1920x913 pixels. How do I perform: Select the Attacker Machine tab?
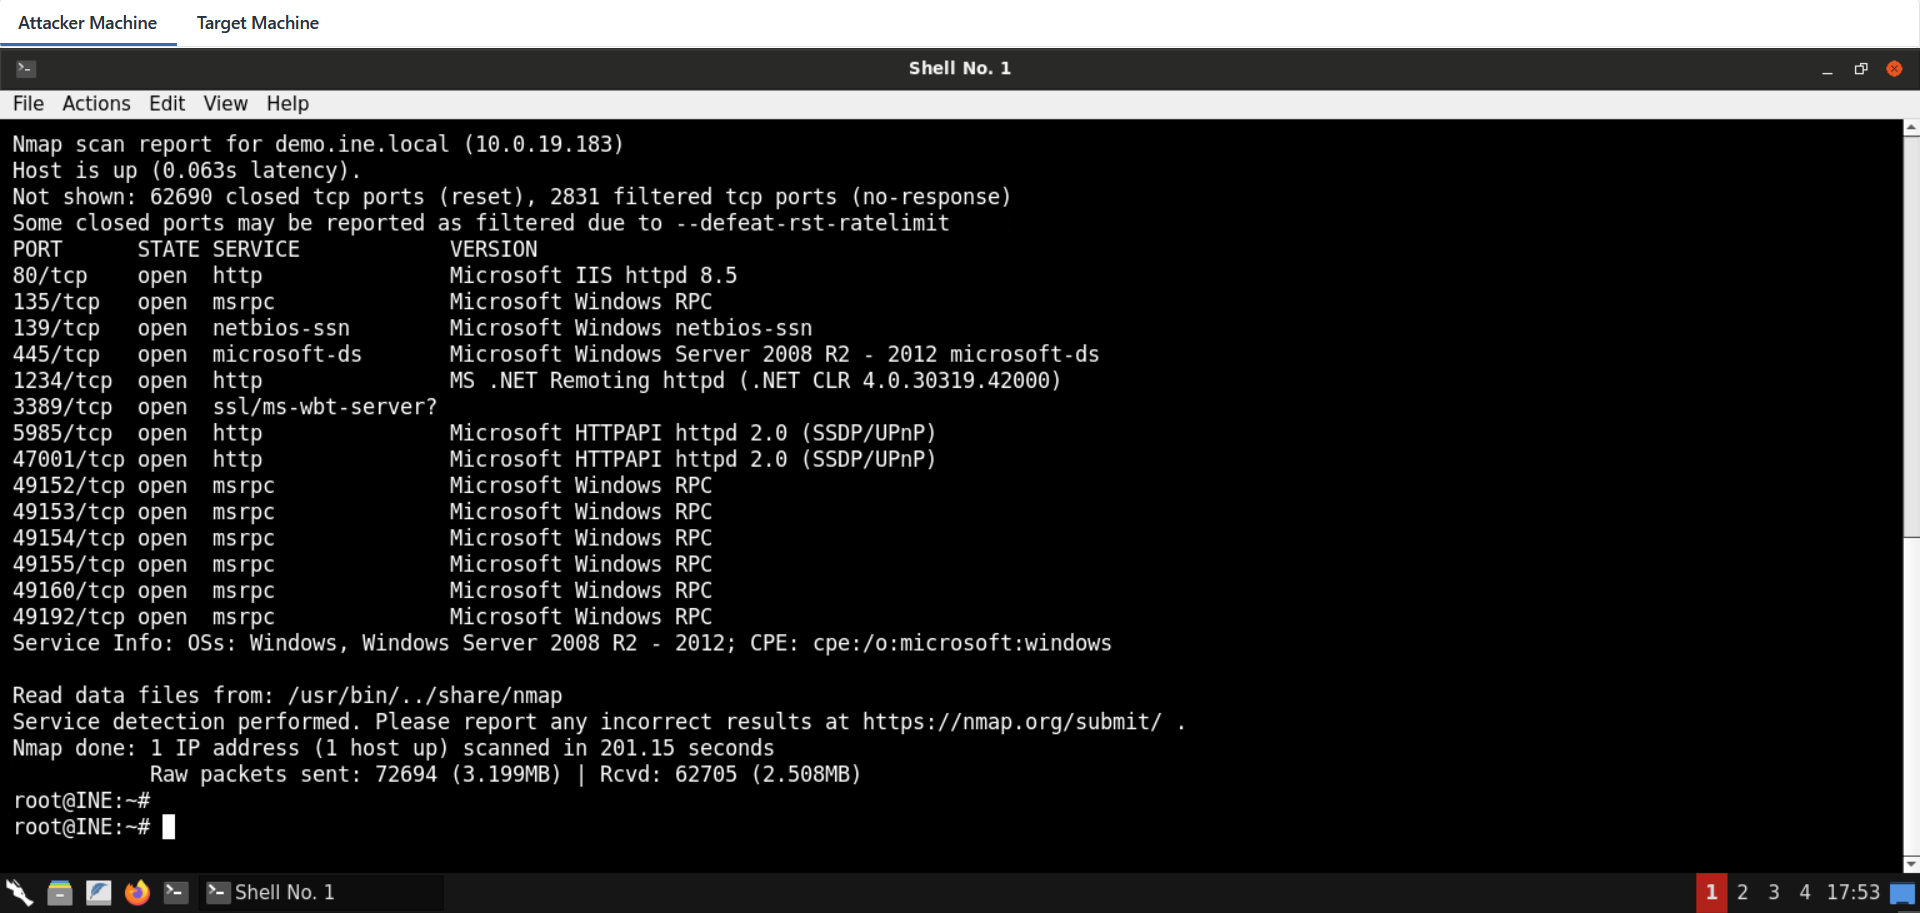pos(87,23)
